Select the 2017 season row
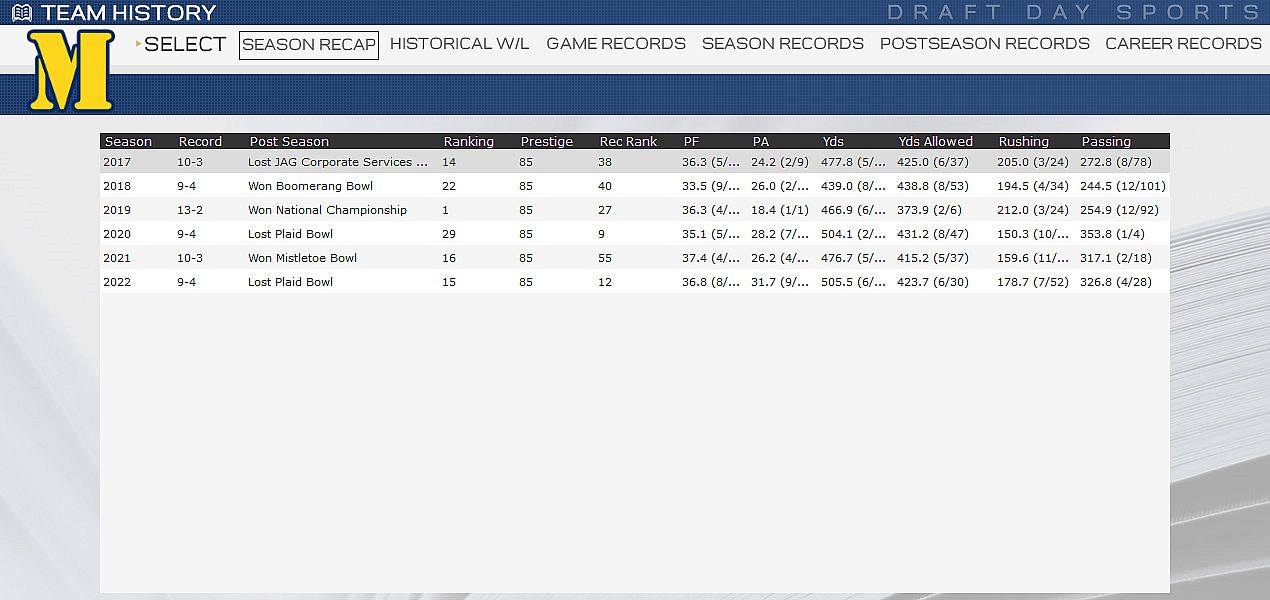Image resolution: width=1270 pixels, height=600 pixels. 635,162
